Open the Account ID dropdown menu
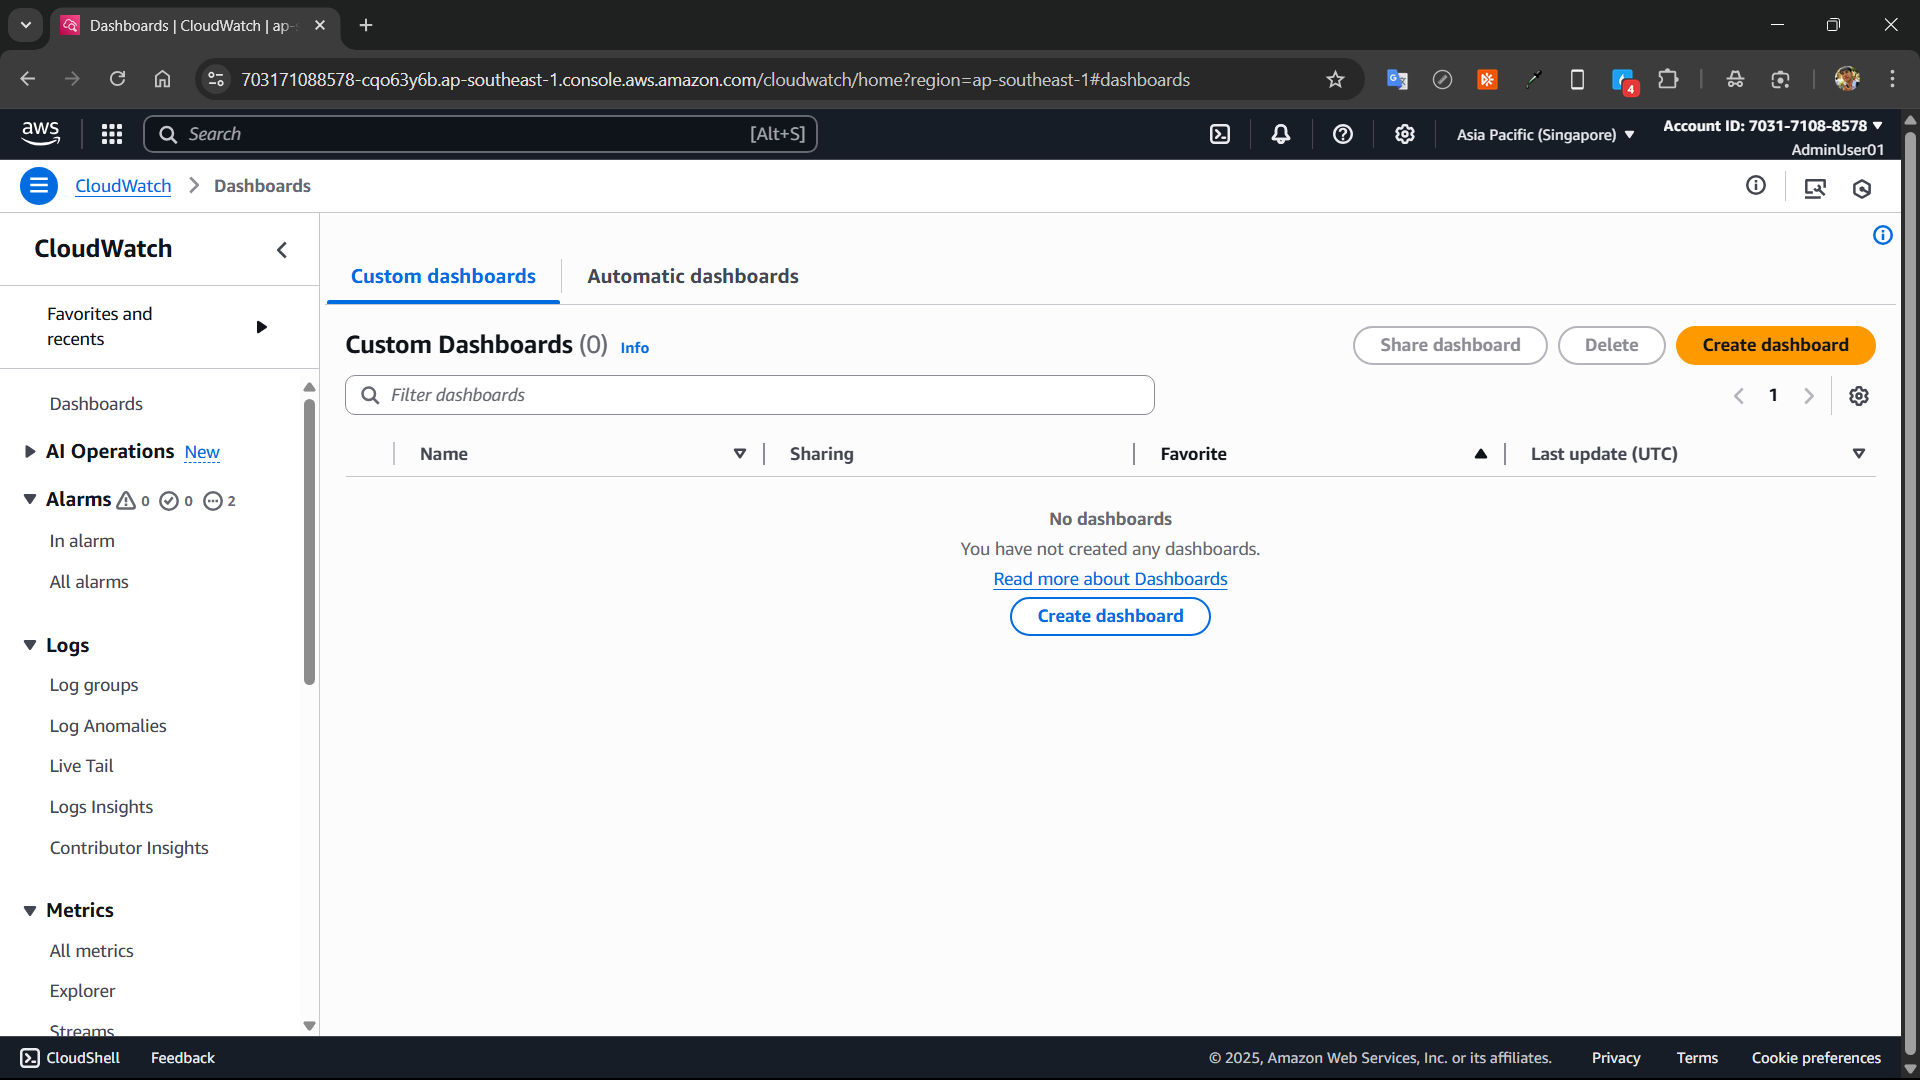 click(x=1773, y=126)
